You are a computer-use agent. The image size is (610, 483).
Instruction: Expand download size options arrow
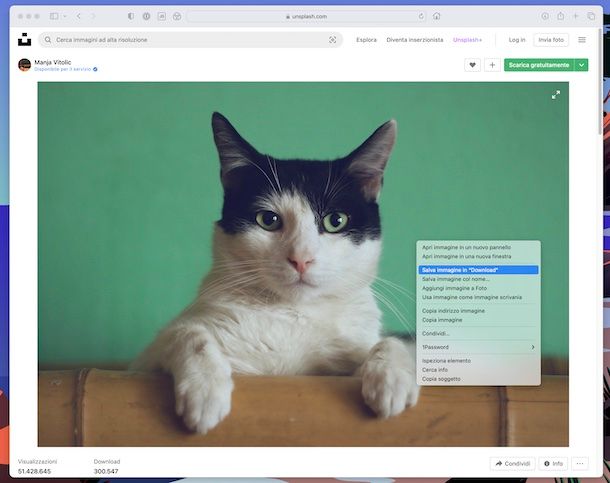pos(581,65)
